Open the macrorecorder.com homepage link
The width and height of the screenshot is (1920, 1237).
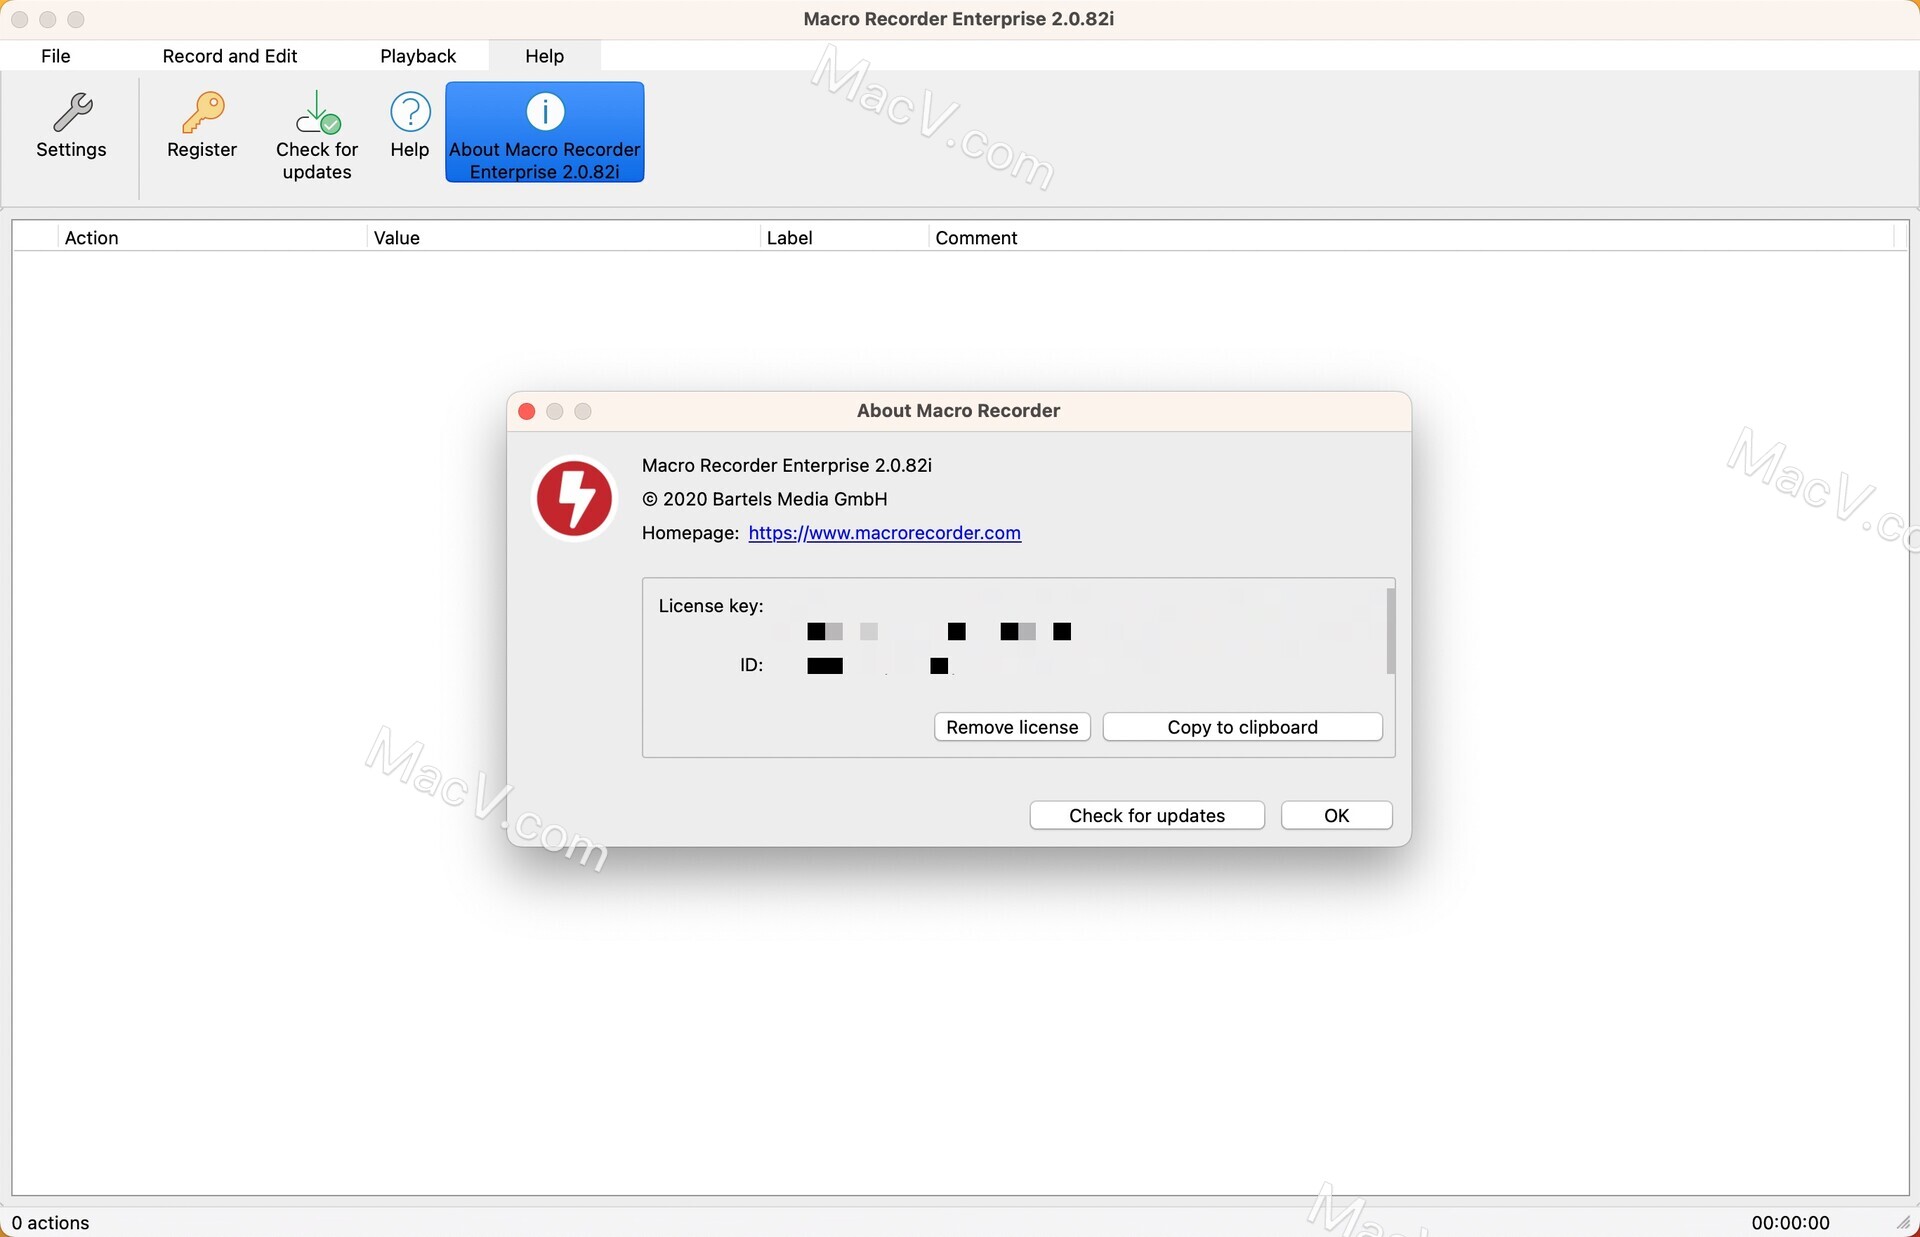coord(885,533)
